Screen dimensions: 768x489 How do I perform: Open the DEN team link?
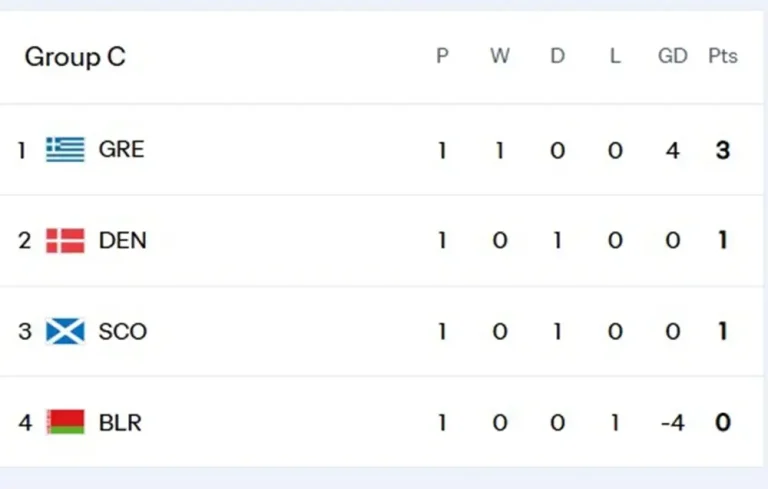(122, 241)
